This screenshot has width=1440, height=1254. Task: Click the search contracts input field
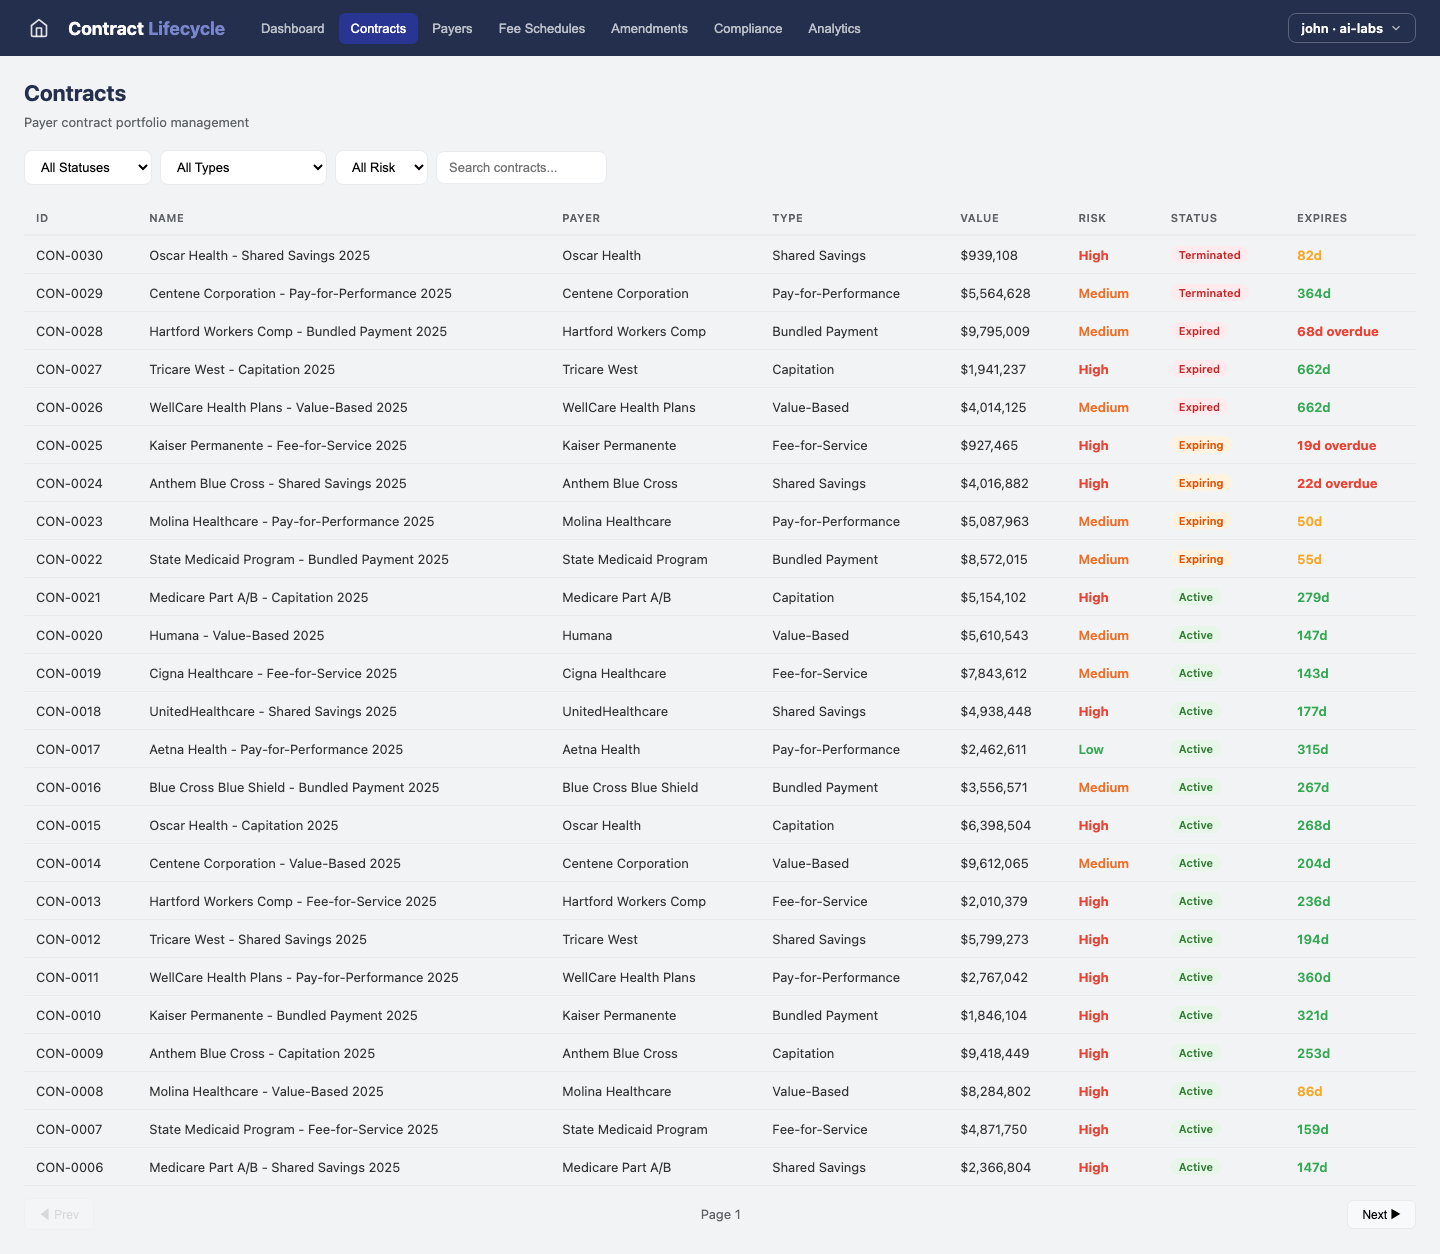click(520, 167)
